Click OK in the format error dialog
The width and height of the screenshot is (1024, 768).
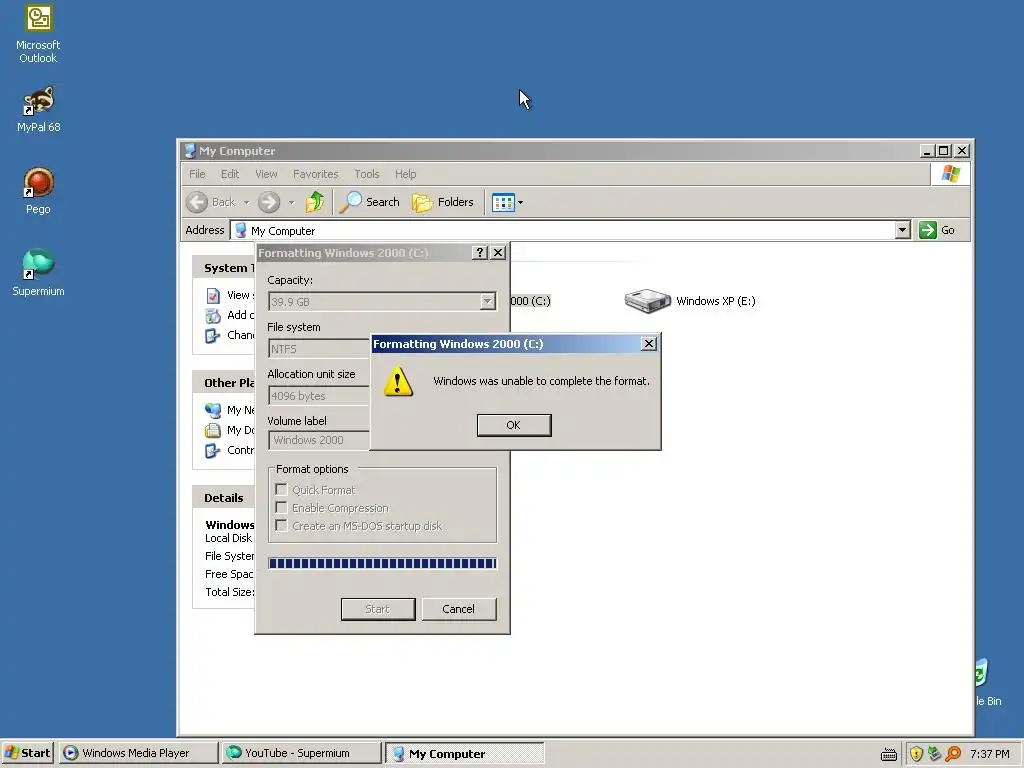click(514, 425)
